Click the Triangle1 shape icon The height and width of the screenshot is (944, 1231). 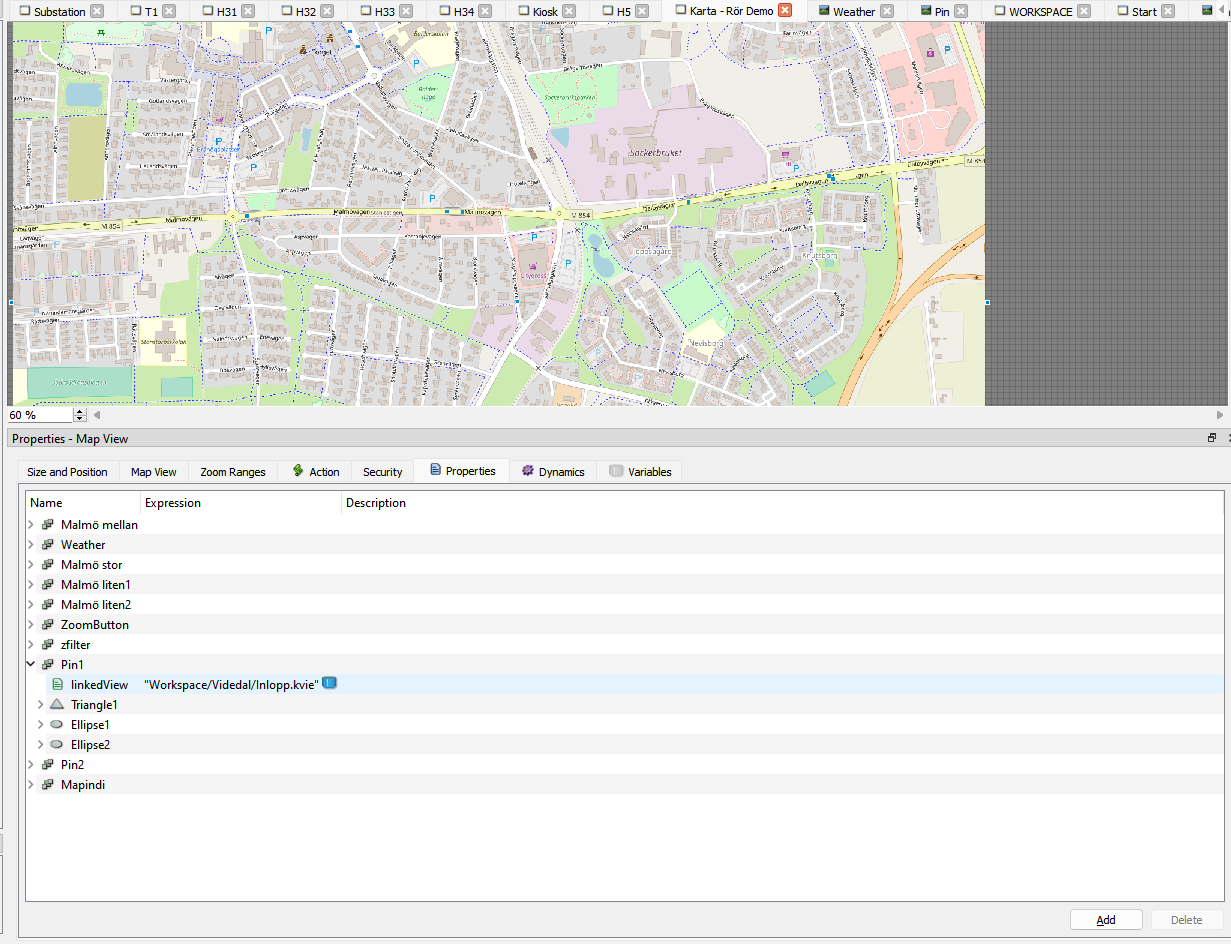tap(57, 705)
